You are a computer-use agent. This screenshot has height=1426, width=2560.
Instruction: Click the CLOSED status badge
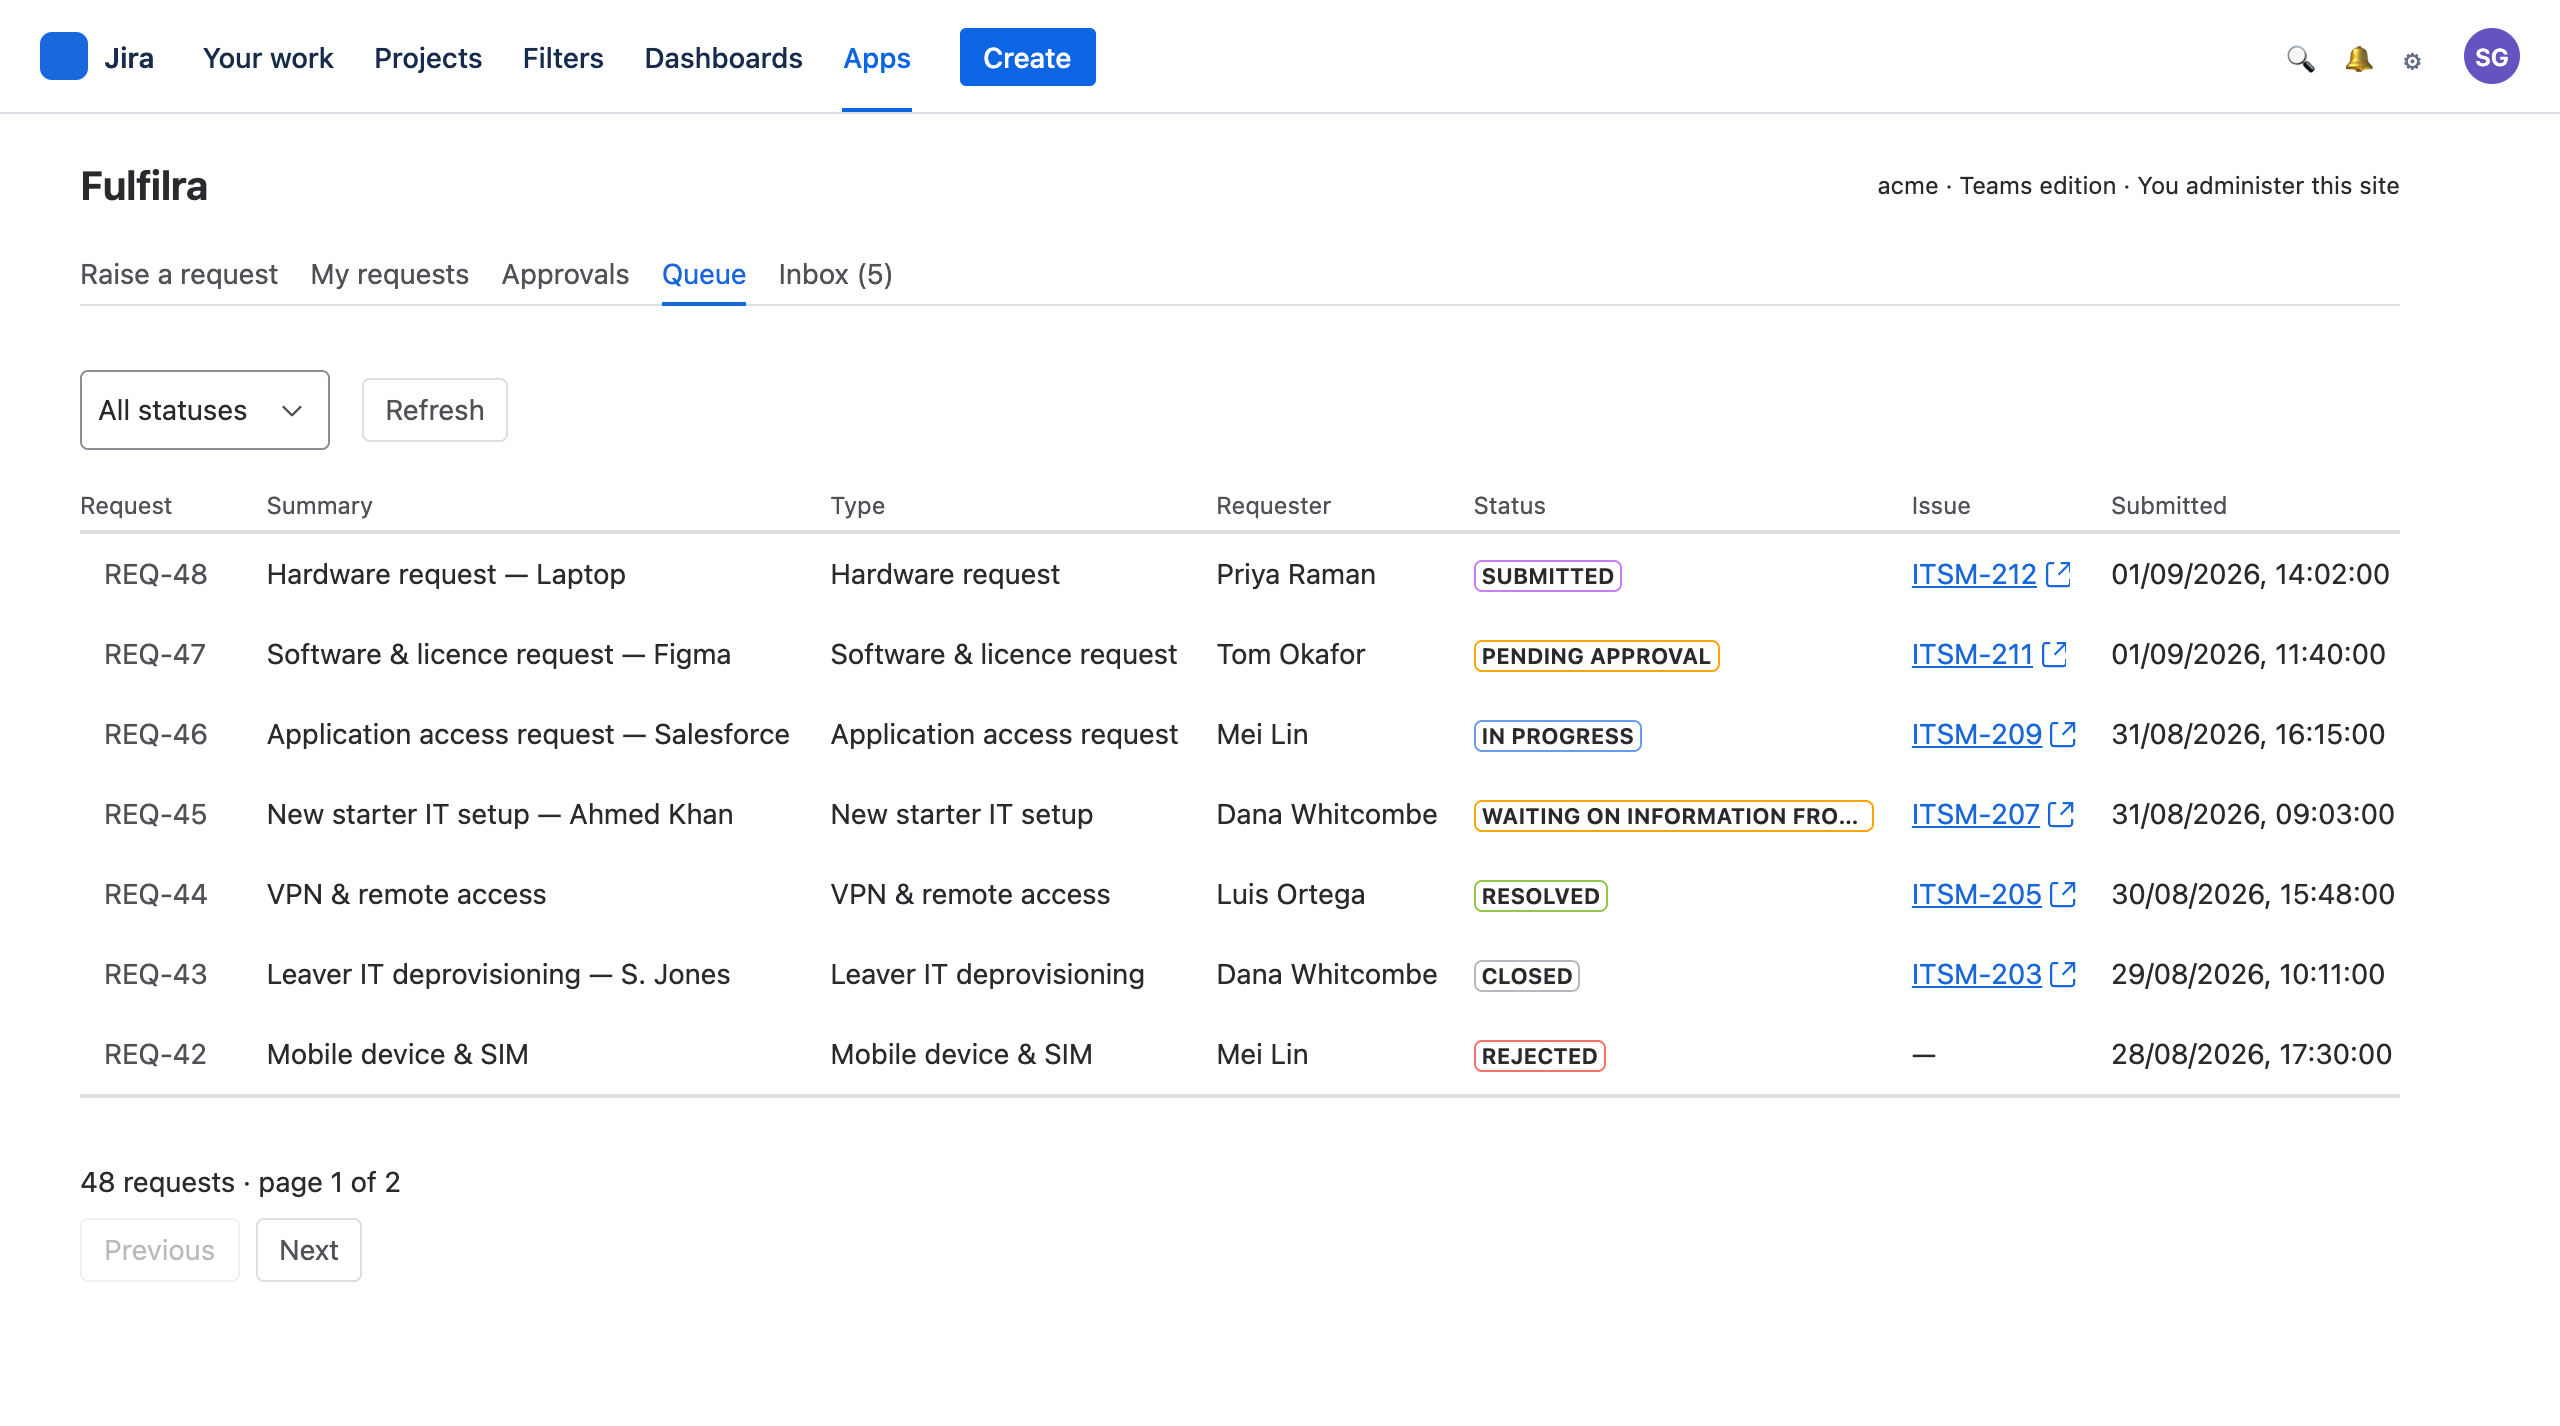click(1526, 976)
